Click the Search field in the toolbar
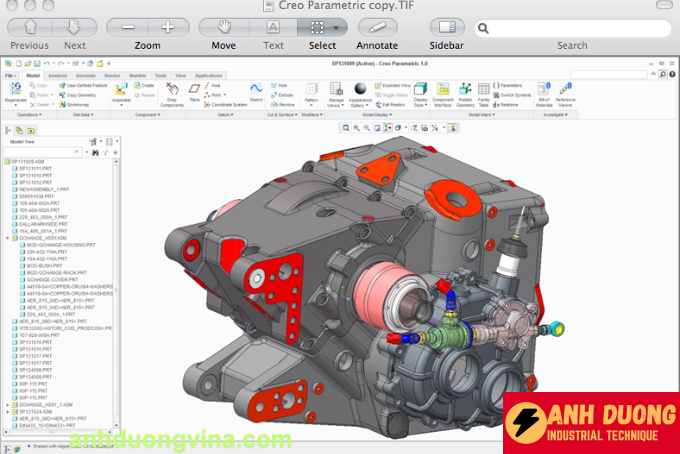The width and height of the screenshot is (680, 454). pos(572,28)
